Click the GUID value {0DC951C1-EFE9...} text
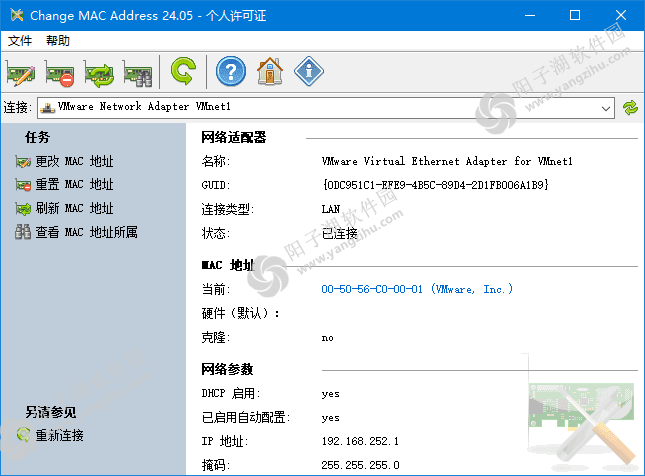Viewport: 645px width, 476px height. tap(435, 185)
